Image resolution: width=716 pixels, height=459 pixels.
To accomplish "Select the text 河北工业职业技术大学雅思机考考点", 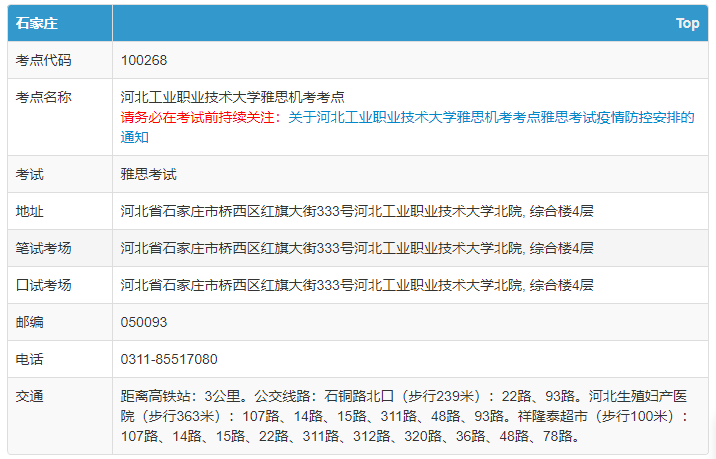I will [x=232, y=97].
